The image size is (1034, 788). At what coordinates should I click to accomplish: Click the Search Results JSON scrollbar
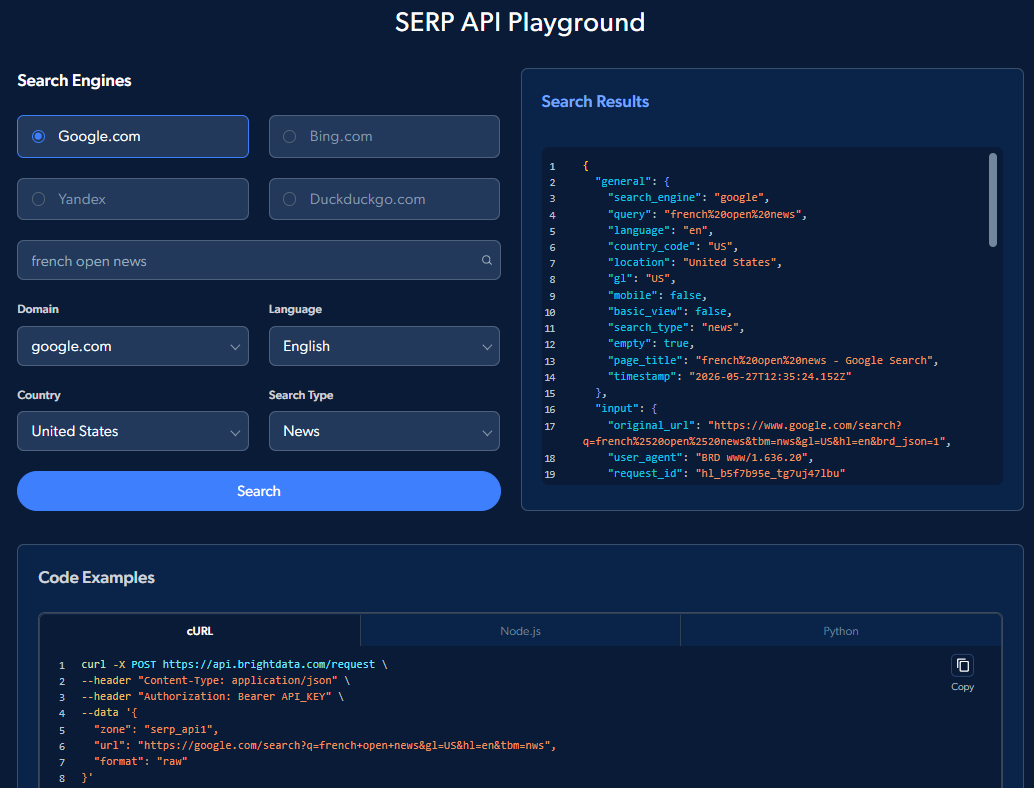(x=992, y=200)
